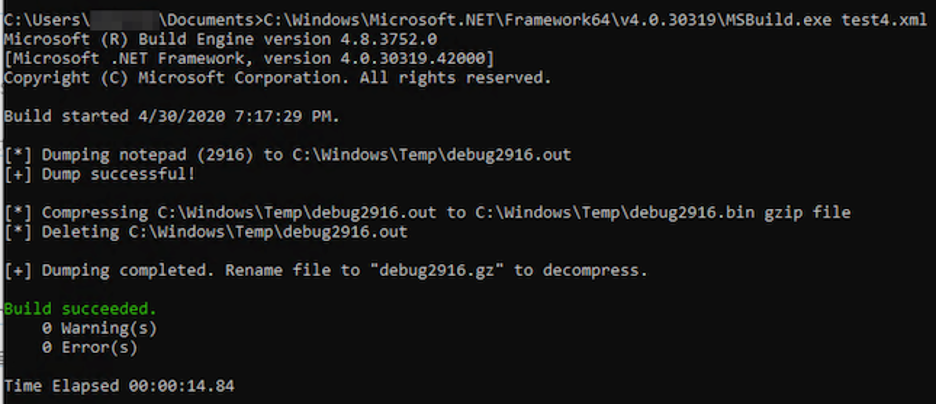Viewport: 936px width, 404px height.
Task: Click the Dumping completed message
Action: point(326,270)
